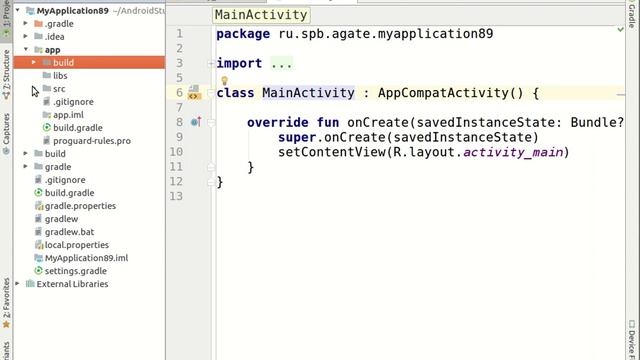Unfold the collapsed import block
This screenshot has height=360, width=640.
pyautogui.click(x=211, y=63)
